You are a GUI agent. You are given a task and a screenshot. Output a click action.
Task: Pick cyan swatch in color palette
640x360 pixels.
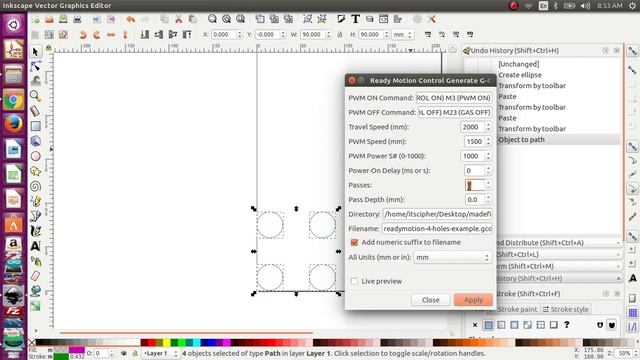[x=196, y=342]
